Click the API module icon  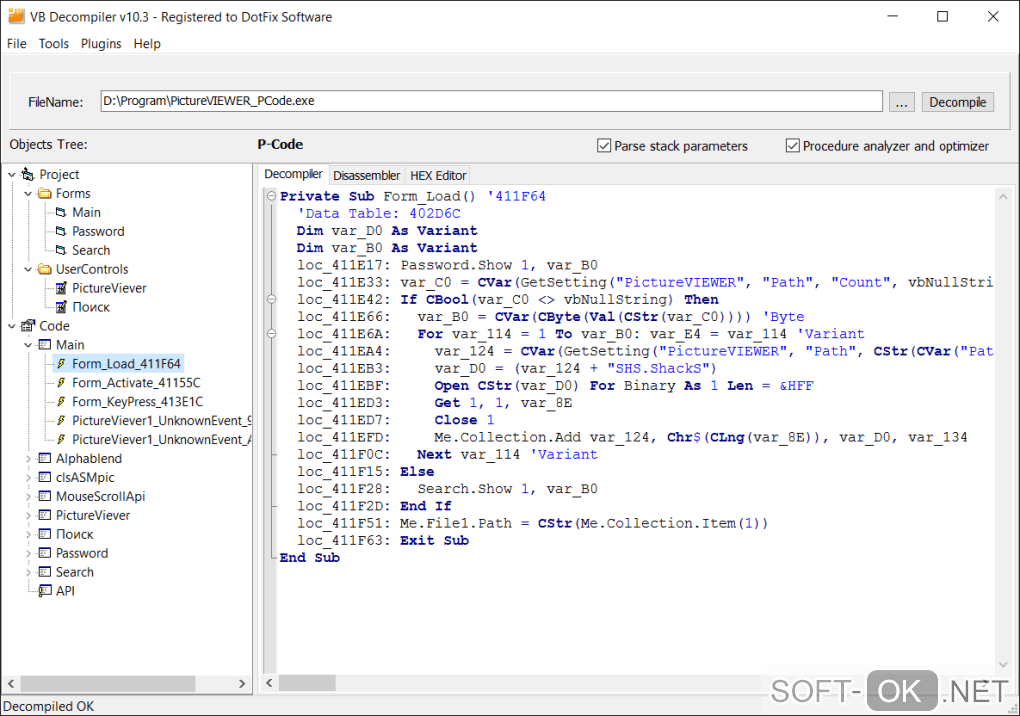[45, 591]
